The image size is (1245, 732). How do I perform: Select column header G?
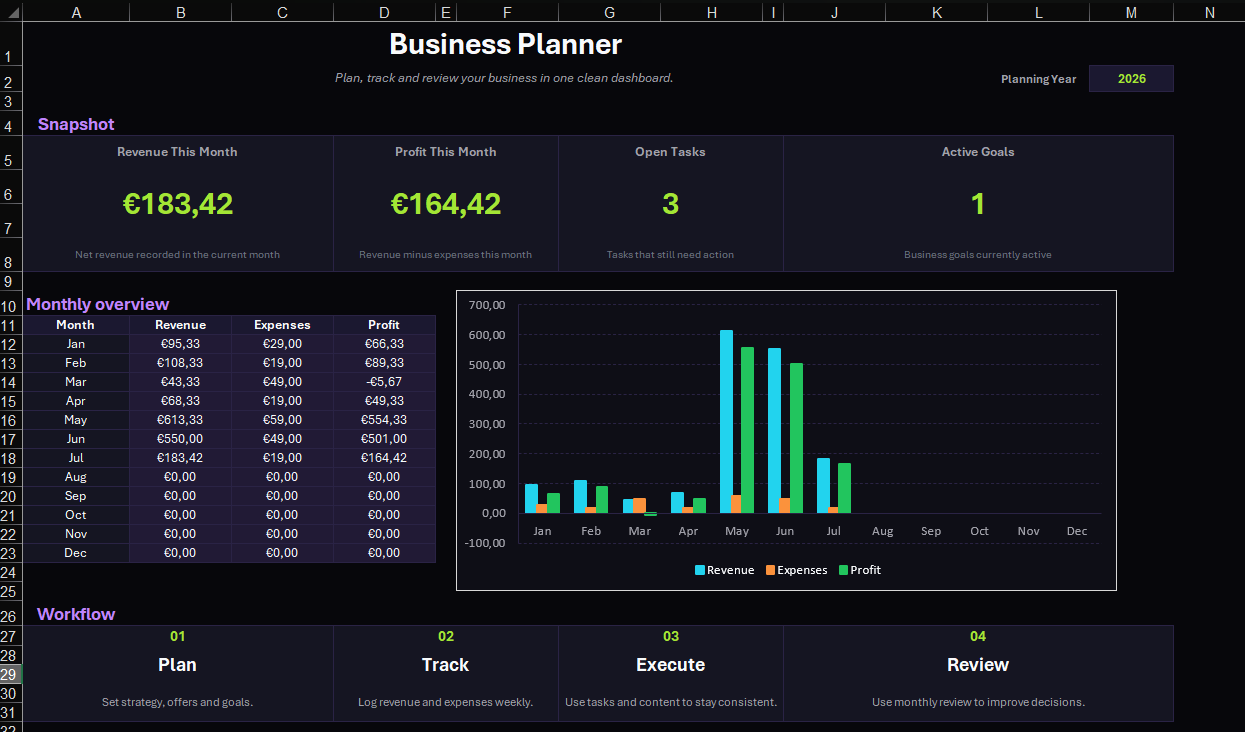(610, 12)
